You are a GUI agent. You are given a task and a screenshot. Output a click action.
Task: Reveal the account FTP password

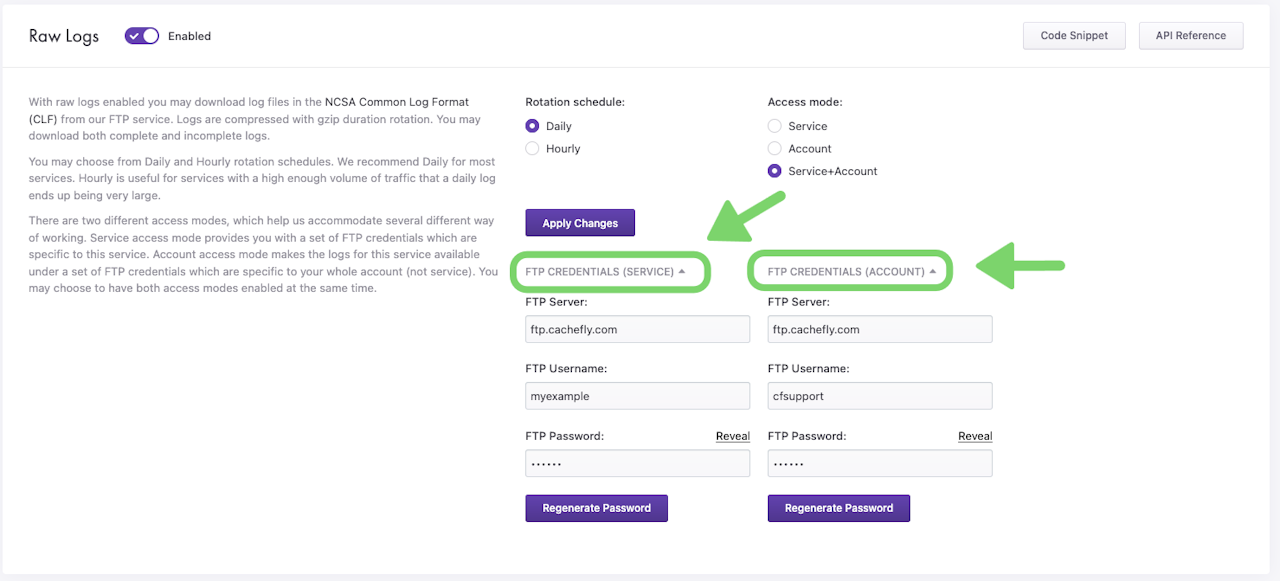[975, 436]
